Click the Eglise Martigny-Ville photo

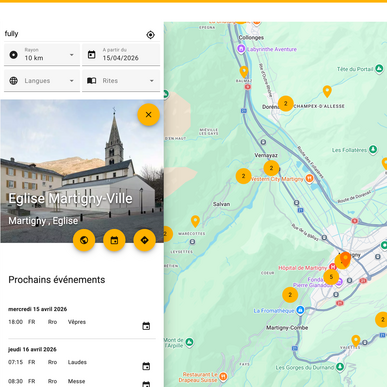point(82,171)
